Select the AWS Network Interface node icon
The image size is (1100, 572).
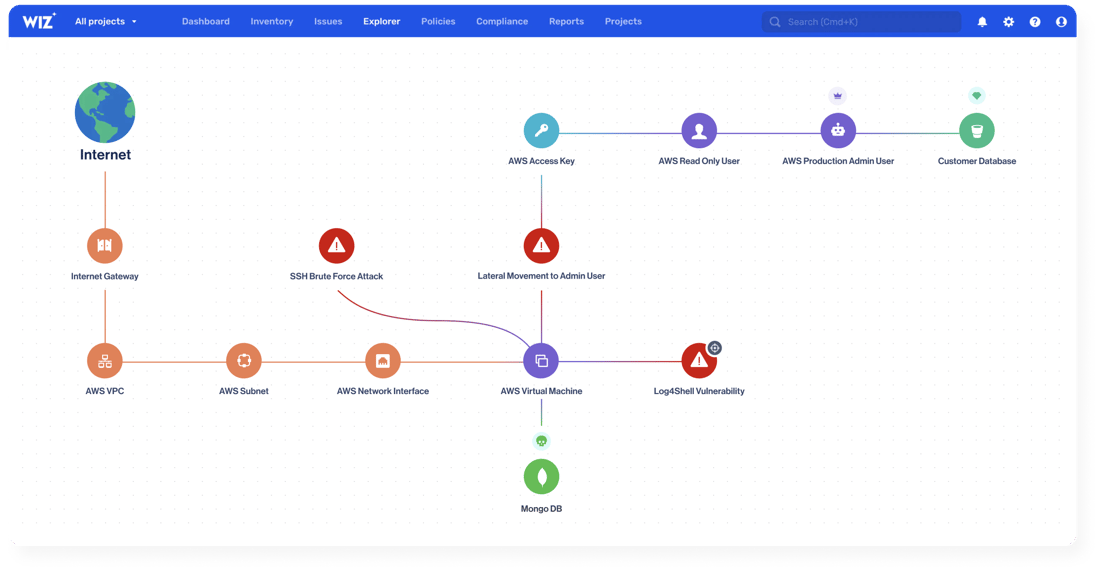coord(382,361)
